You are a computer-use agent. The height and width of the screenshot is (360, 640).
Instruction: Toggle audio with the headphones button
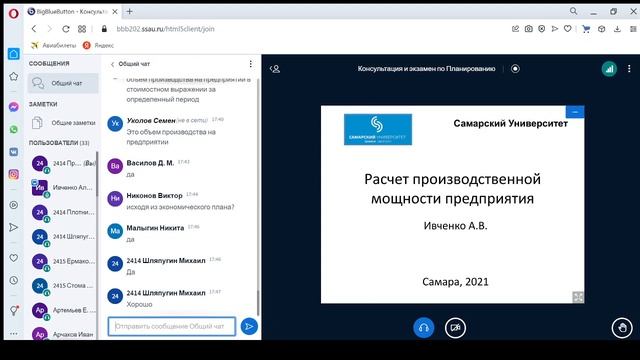(x=423, y=328)
